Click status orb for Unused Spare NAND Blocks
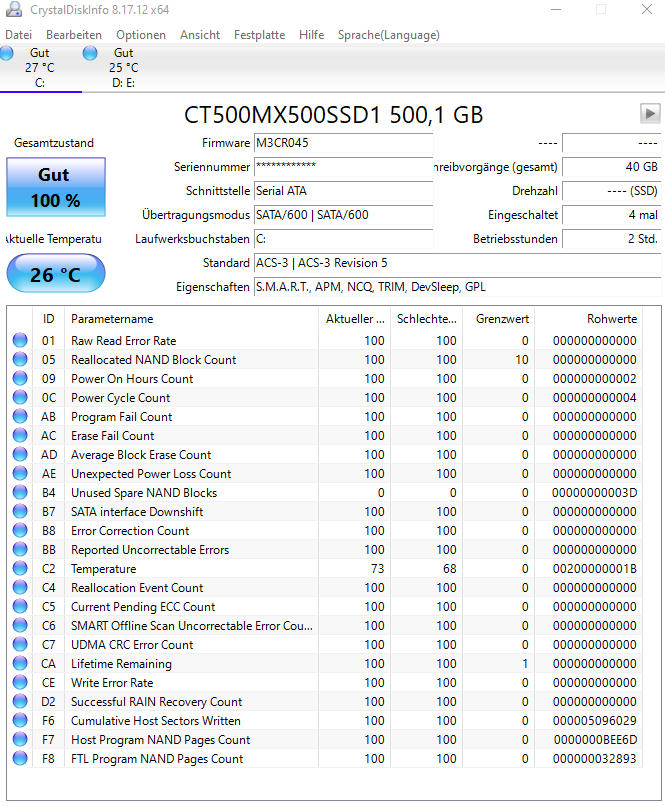 pyautogui.click(x=20, y=492)
